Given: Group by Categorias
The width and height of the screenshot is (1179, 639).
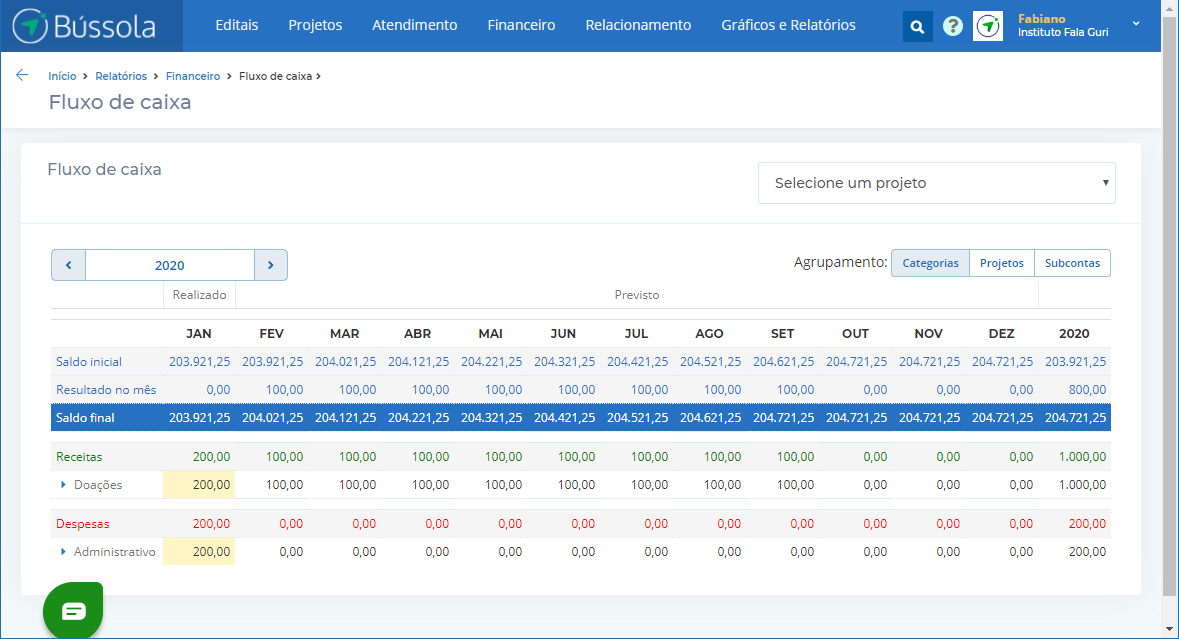Looking at the screenshot, I should click(930, 263).
